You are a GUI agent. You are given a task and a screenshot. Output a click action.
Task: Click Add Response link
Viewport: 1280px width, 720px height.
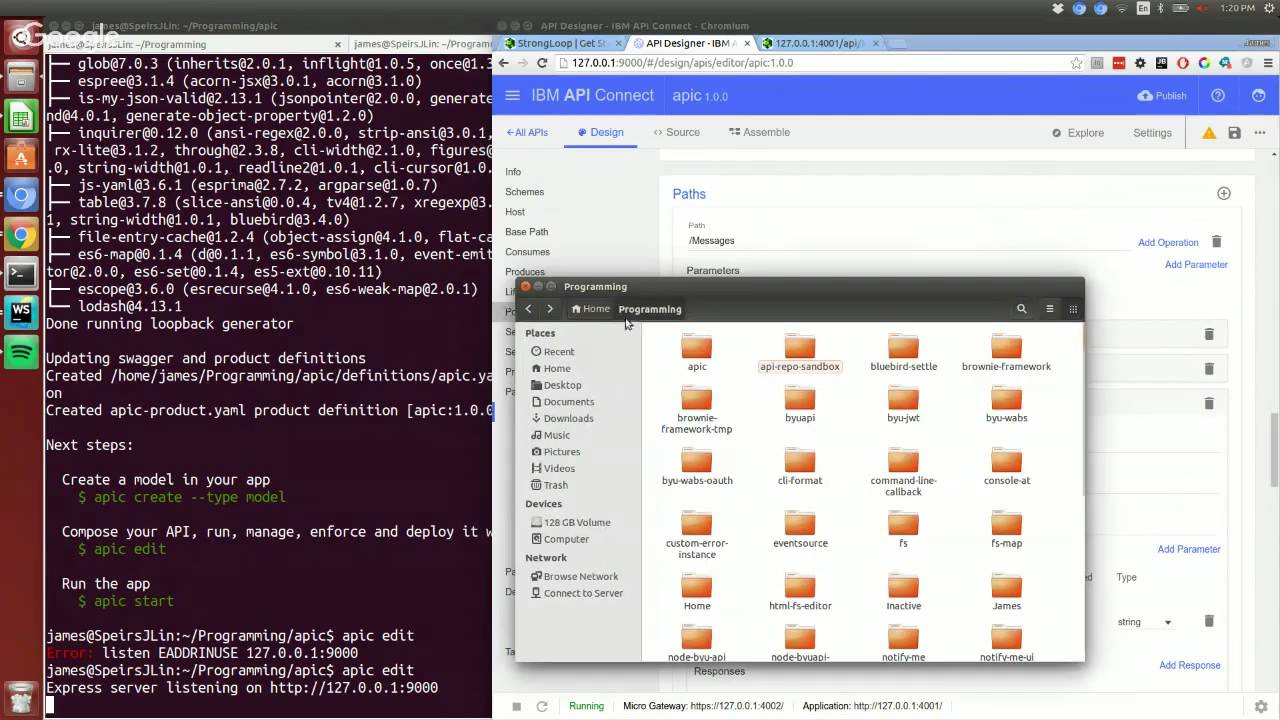pyautogui.click(x=1190, y=665)
